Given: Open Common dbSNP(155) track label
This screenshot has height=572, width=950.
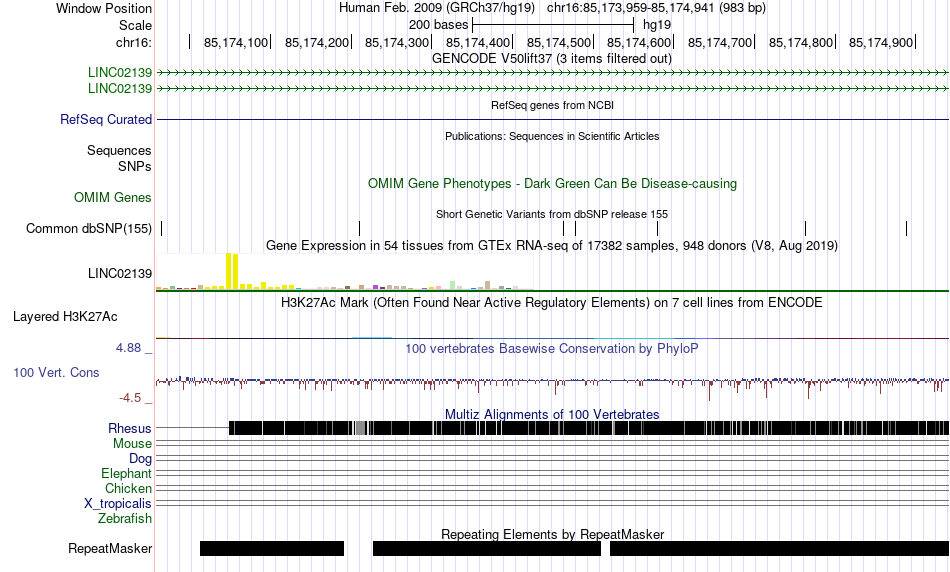Looking at the screenshot, I should pos(89,228).
